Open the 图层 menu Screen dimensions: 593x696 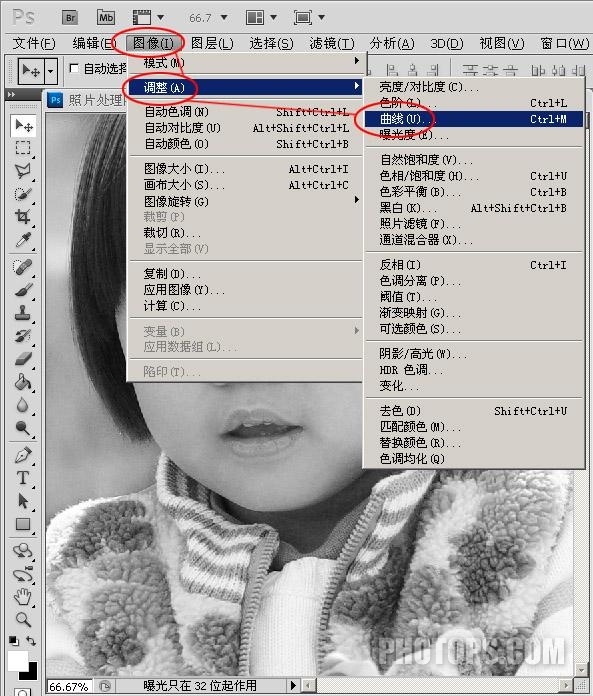coord(212,44)
